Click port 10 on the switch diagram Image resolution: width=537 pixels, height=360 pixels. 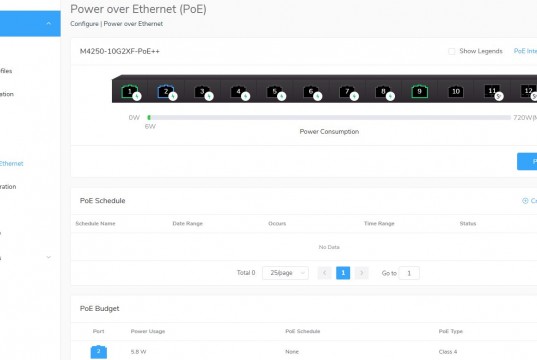[456, 91]
